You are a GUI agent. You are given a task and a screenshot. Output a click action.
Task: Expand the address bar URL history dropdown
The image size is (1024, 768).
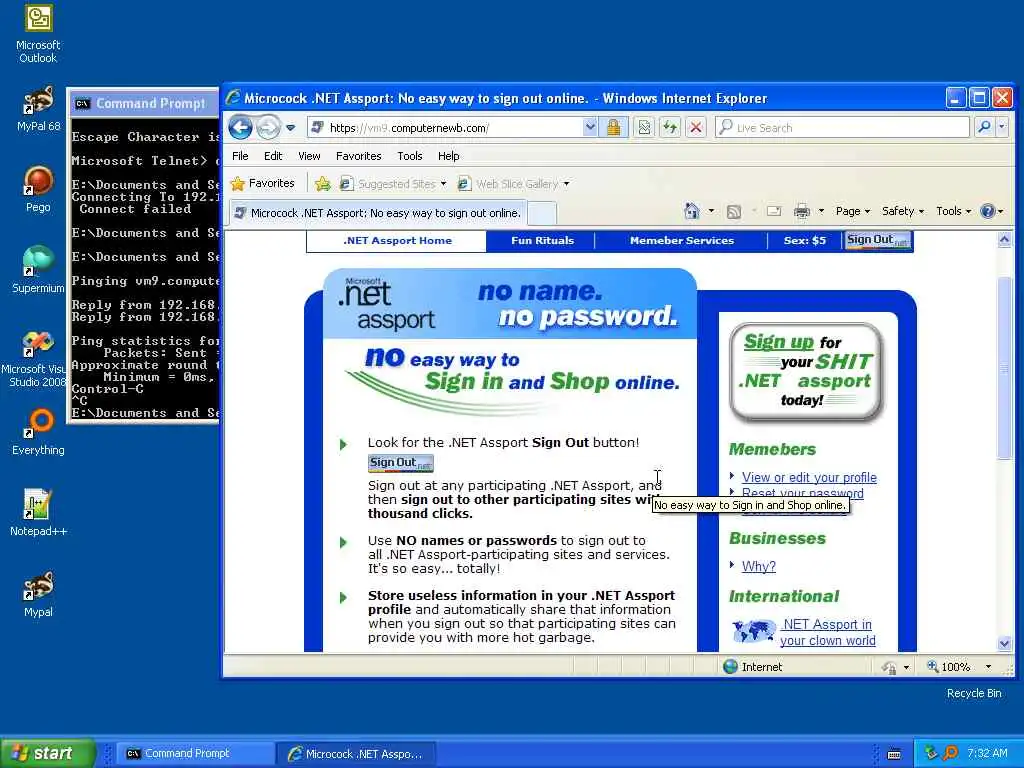tap(590, 127)
